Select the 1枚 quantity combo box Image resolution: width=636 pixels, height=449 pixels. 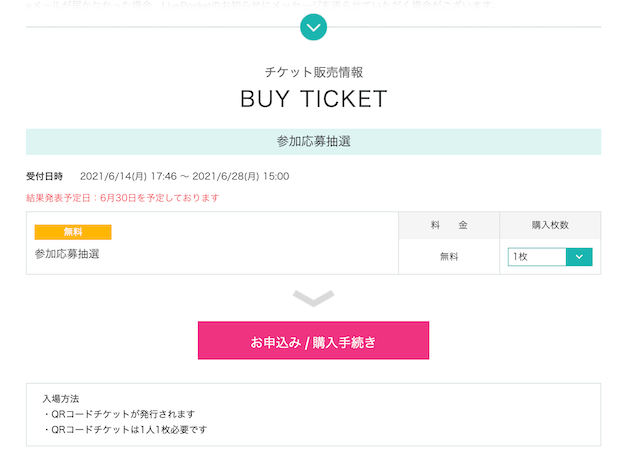[550, 257]
